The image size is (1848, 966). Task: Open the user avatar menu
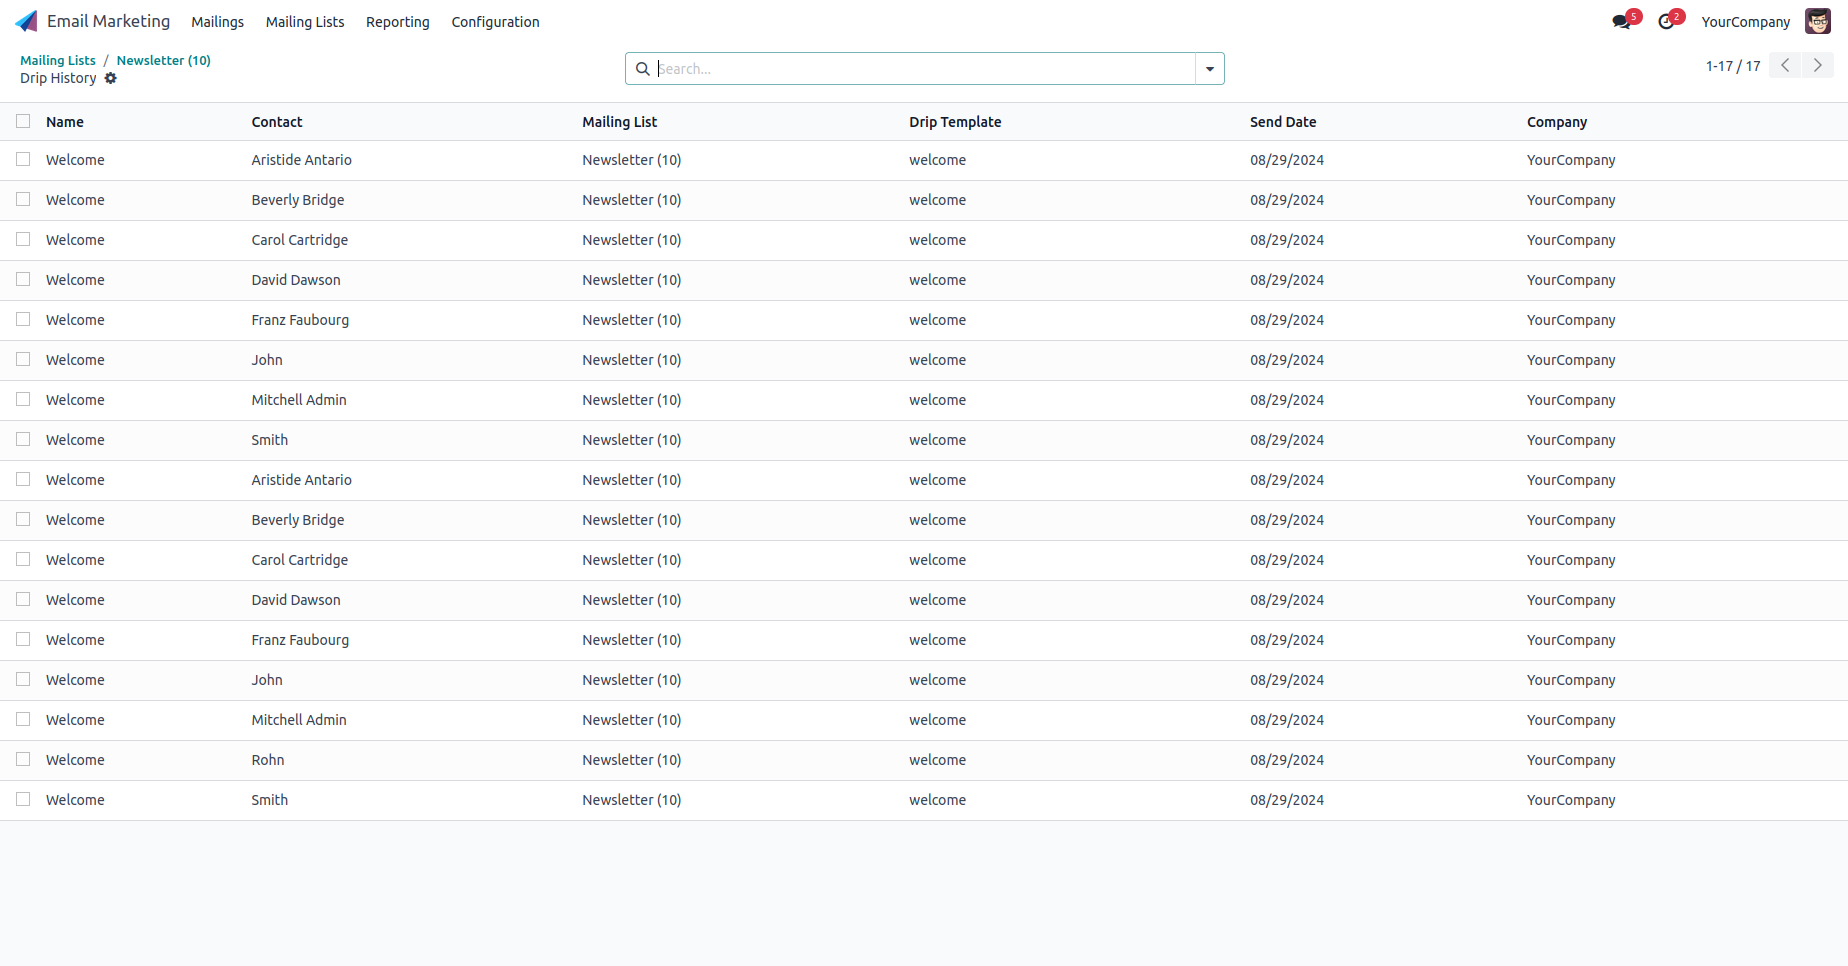pyautogui.click(x=1817, y=21)
